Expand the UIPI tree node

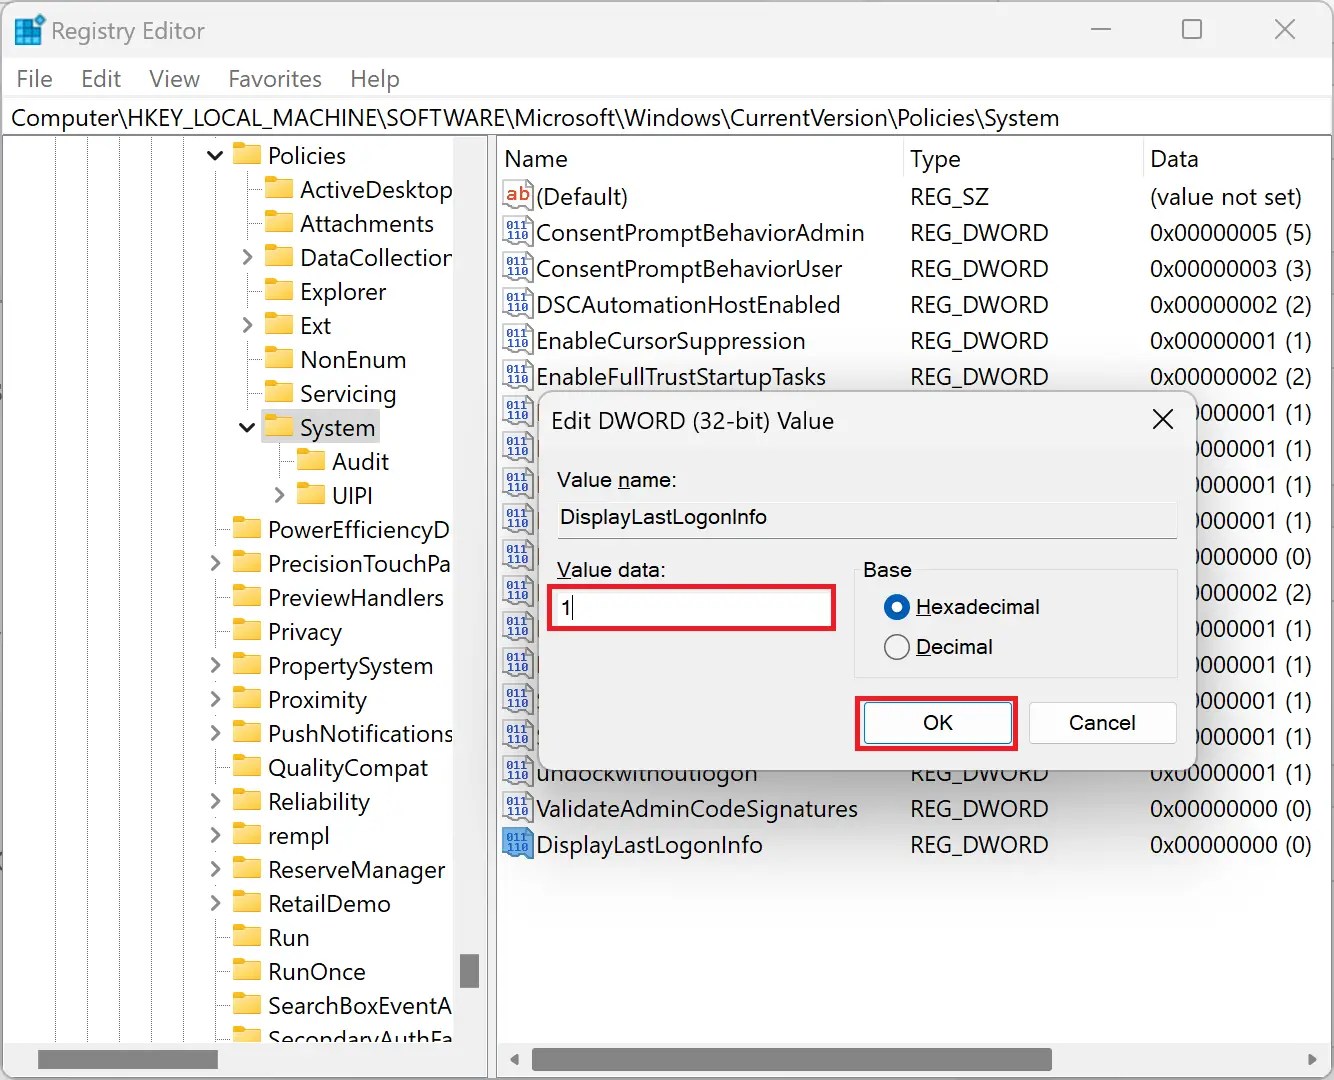(x=281, y=494)
